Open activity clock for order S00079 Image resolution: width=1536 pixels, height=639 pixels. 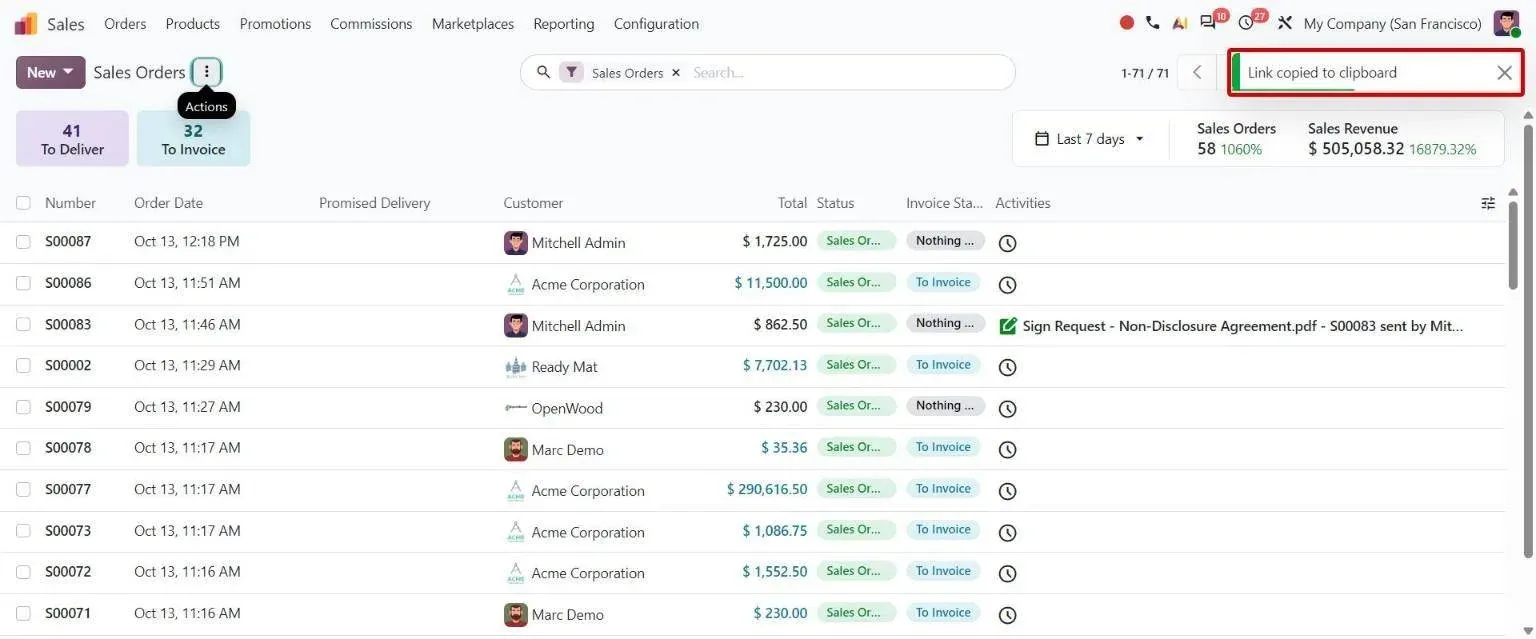tap(1008, 409)
